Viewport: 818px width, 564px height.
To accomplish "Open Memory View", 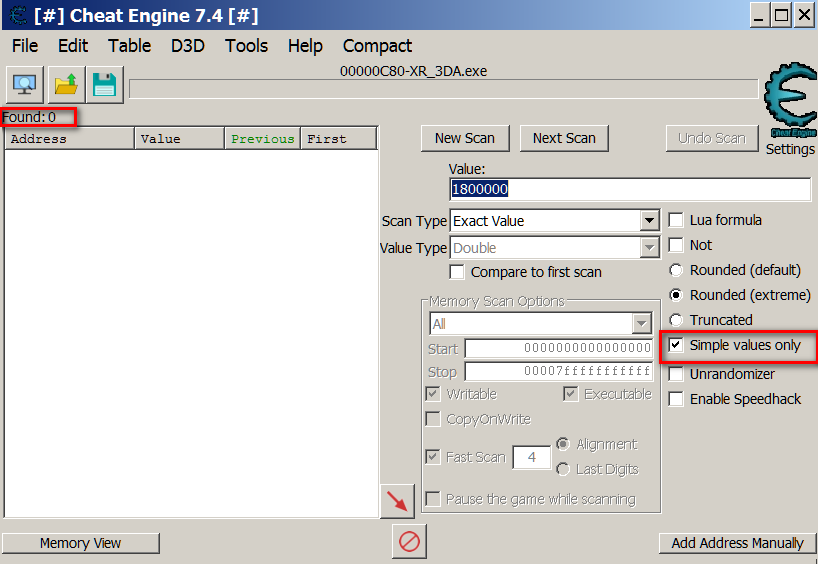I will pos(80,543).
